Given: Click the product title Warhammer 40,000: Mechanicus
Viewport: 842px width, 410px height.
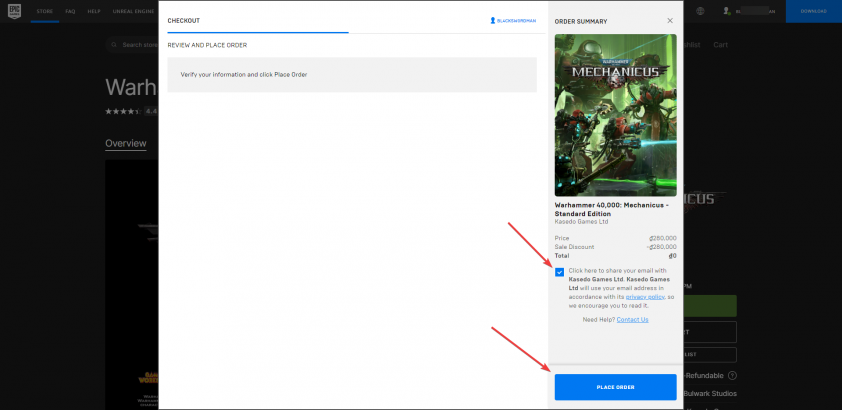Looking at the screenshot, I should click(x=611, y=209).
